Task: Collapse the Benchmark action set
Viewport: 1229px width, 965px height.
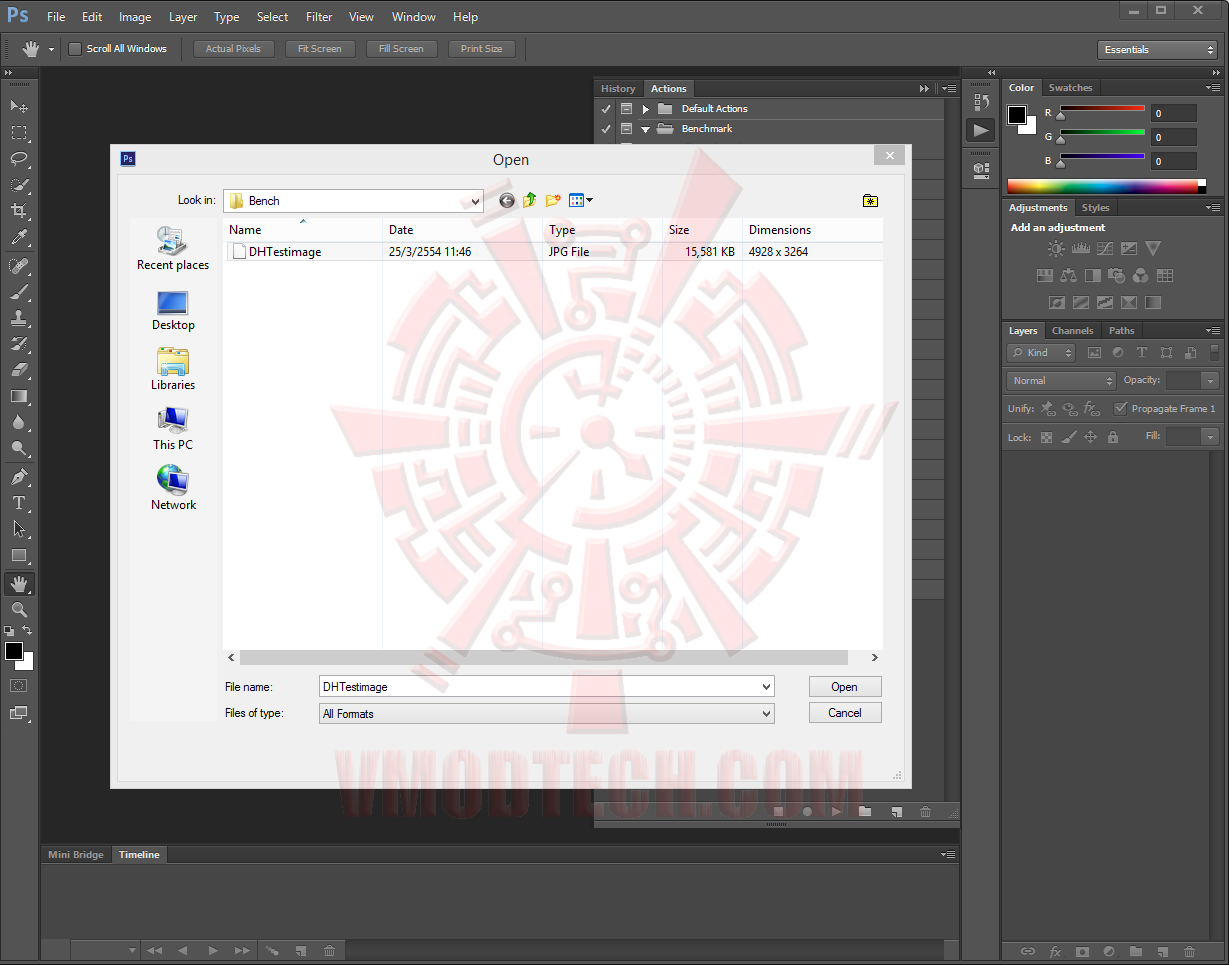Action: click(x=646, y=129)
